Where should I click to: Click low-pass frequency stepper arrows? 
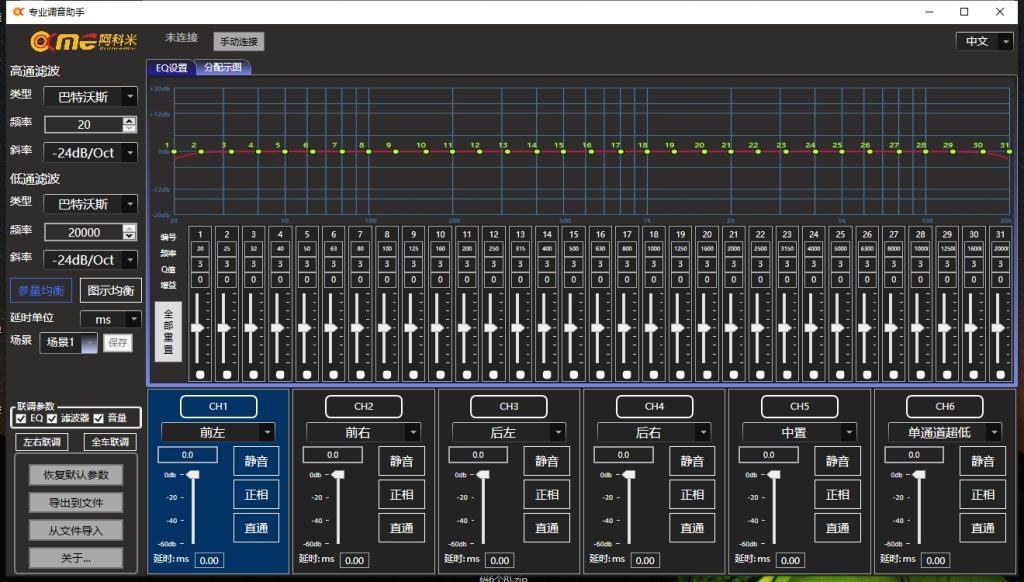(130, 232)
